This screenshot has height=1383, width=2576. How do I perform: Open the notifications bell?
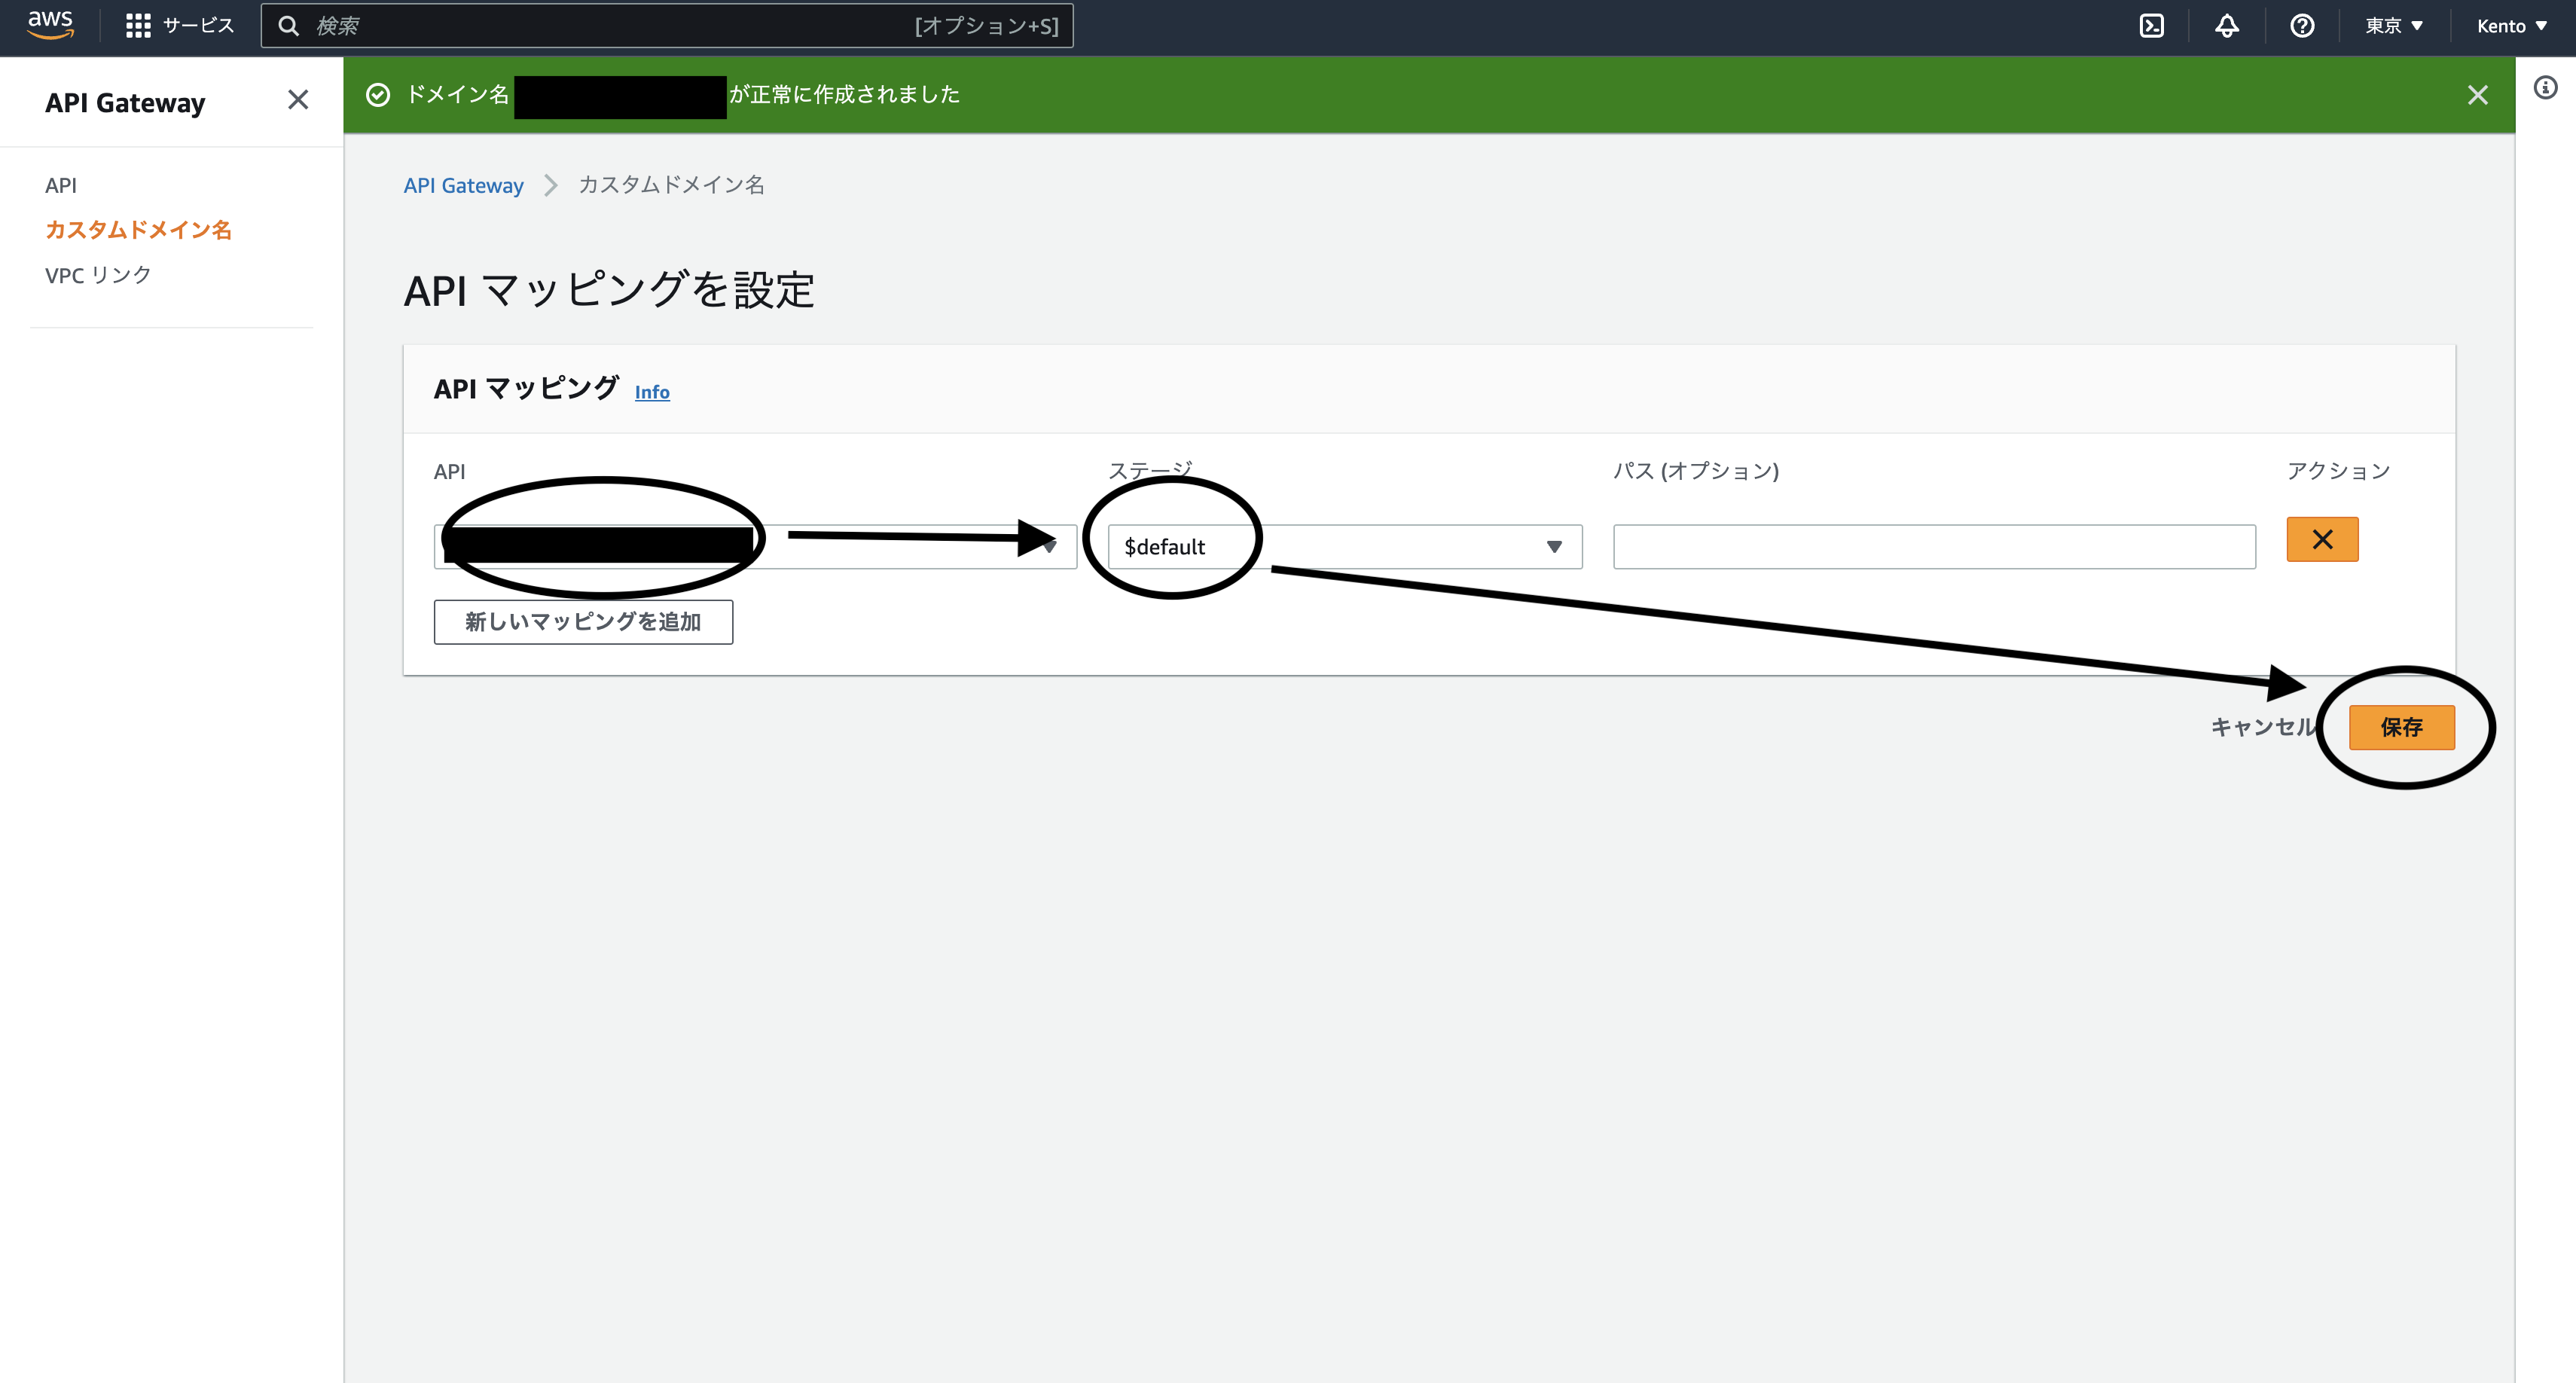pyautogui.click(x=2227, y=25)
